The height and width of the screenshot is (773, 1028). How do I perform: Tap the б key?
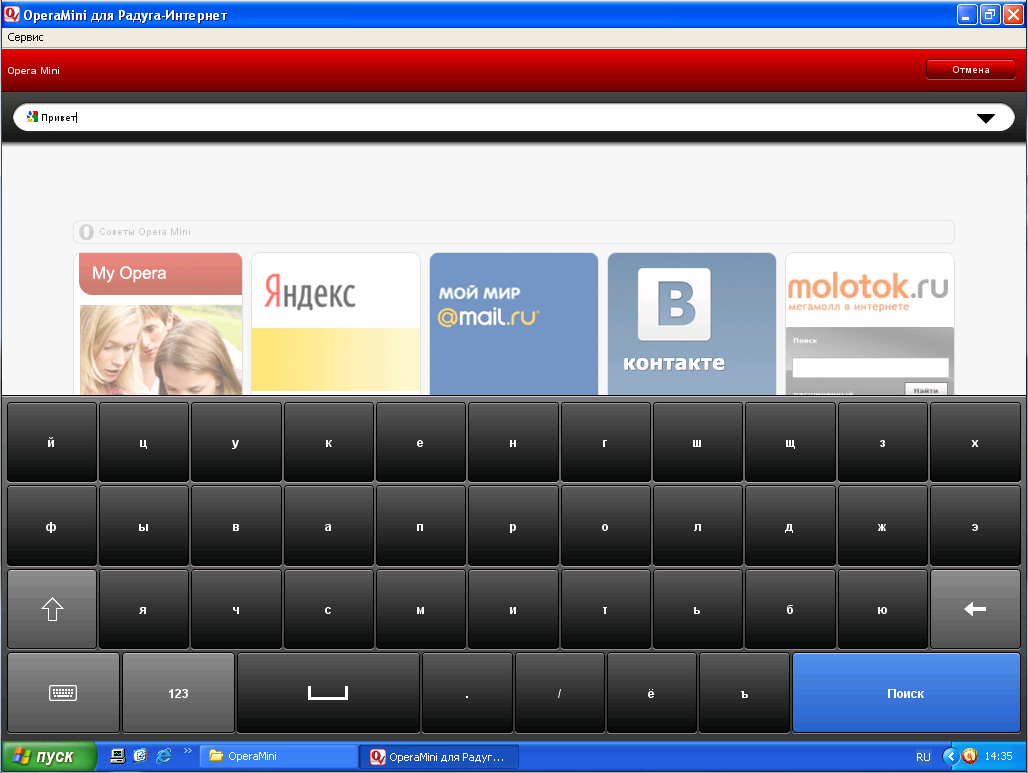click(790, 609)
